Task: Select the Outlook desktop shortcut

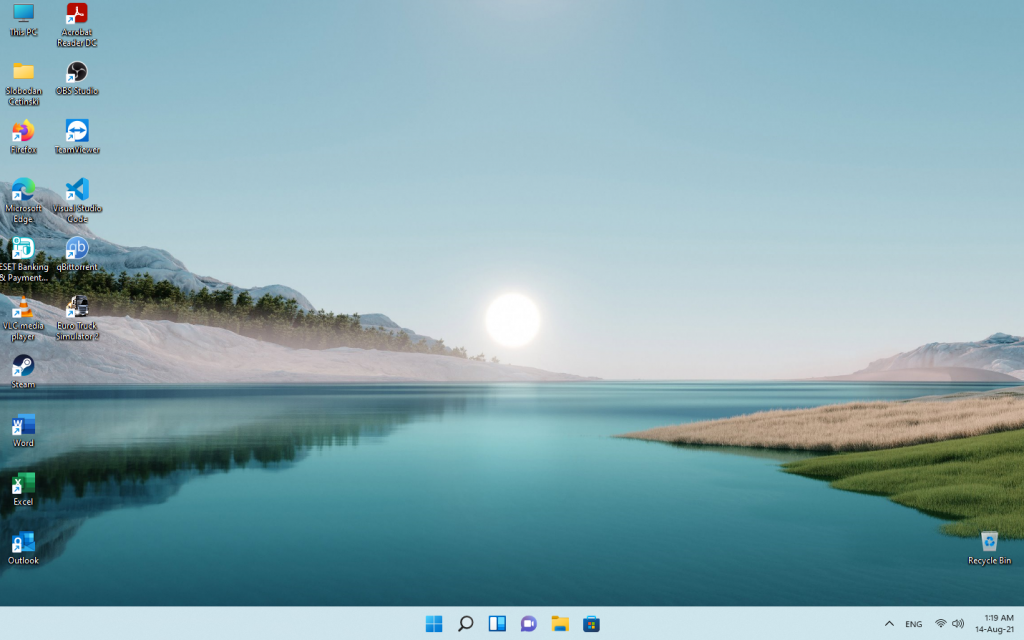Action: coord(23,542)
